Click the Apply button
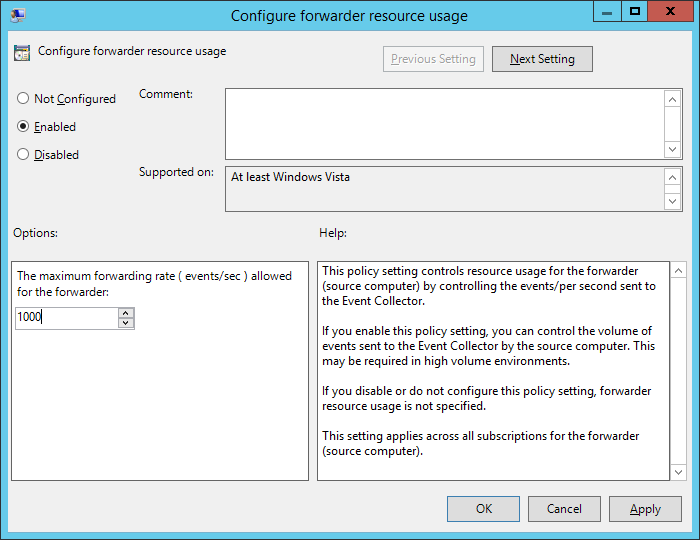Viewport: 700px width, 540px height. click(645, 509)
